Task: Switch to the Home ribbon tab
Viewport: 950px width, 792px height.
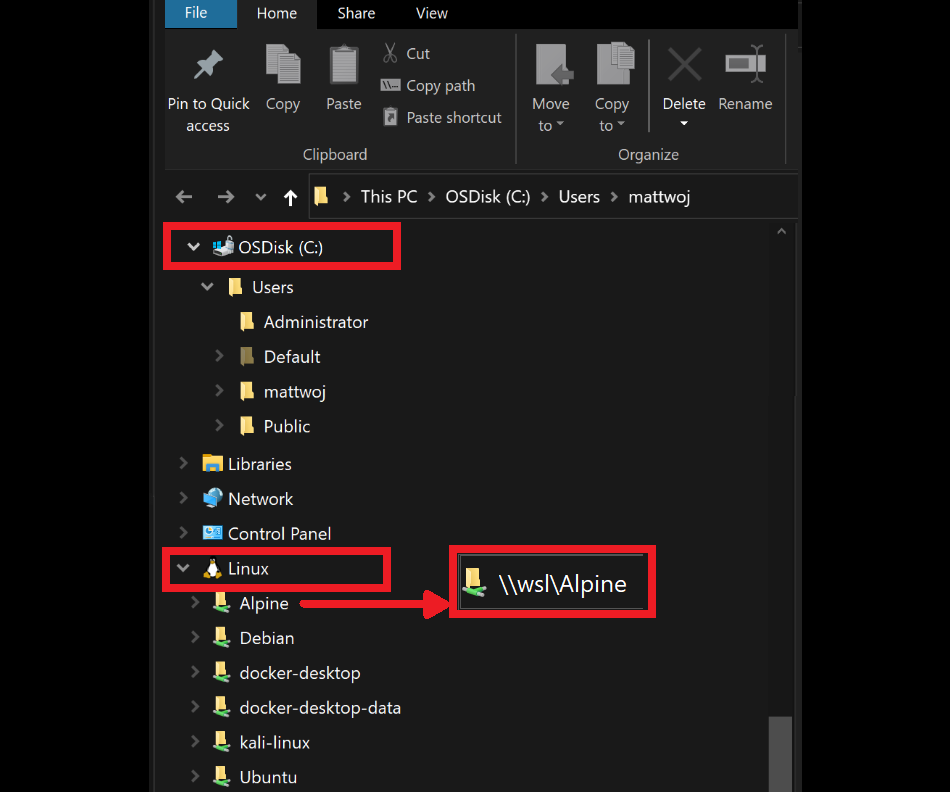Action: [277, 13]
